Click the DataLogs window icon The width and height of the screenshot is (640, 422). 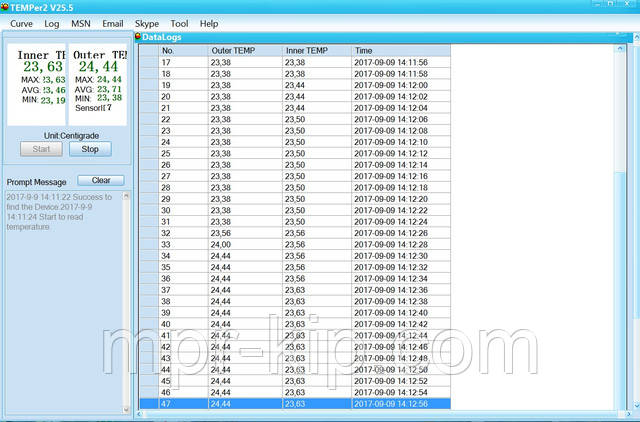point(139,37)
